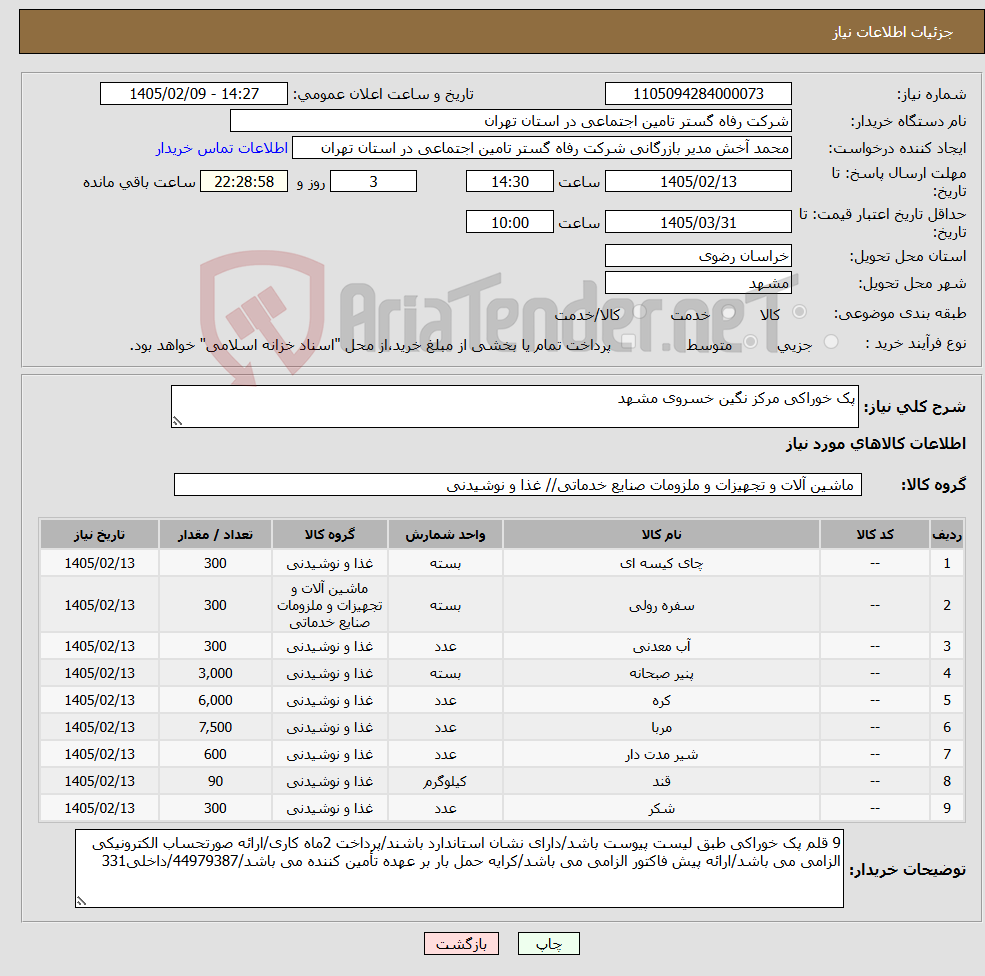The image size is (985, 976).
Task: Click response deadline date 1405/02/13 field
Action: coord(698,182)
